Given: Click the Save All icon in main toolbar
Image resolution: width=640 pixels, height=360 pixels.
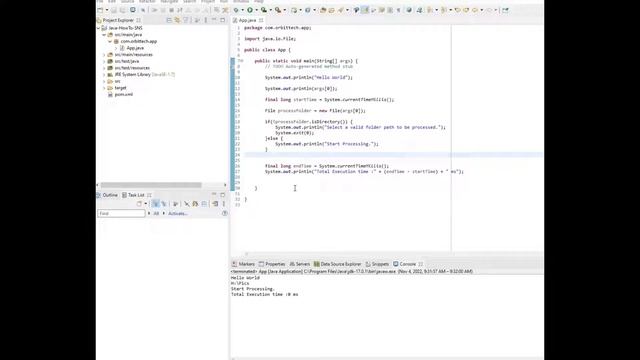Looking at the screenshot, I should point(123,10).
